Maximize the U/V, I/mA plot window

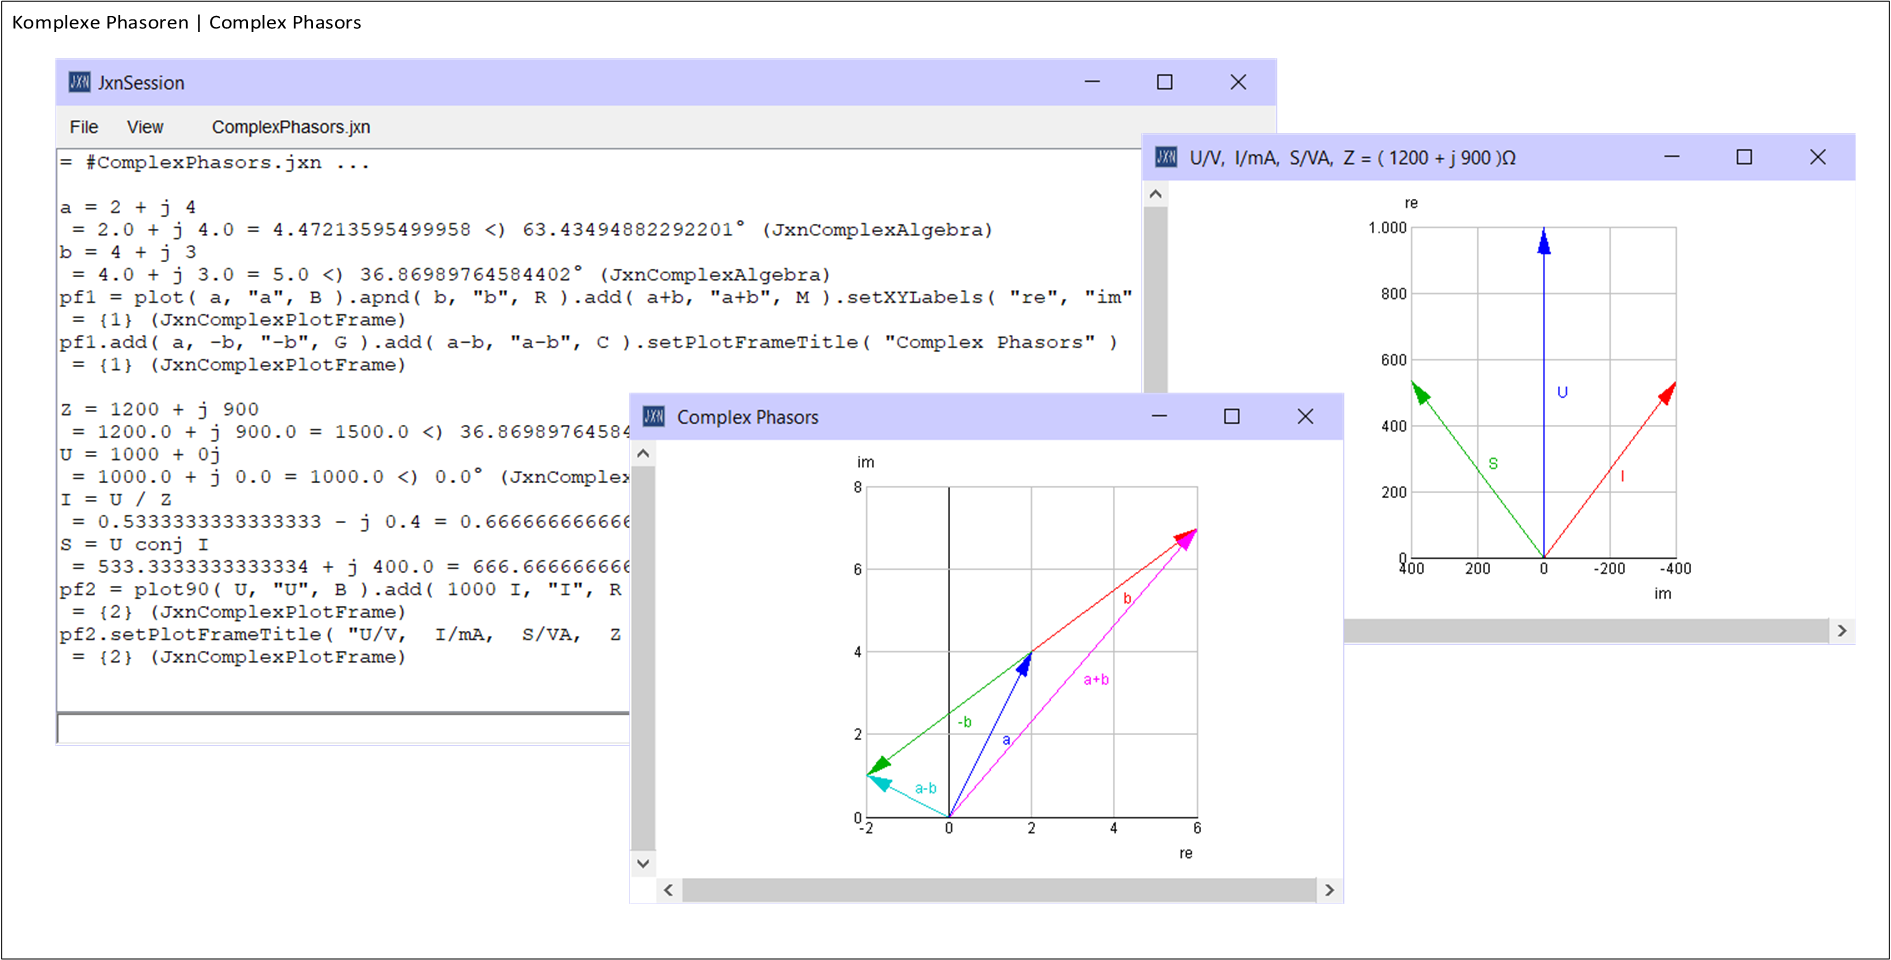[1745, 157]
